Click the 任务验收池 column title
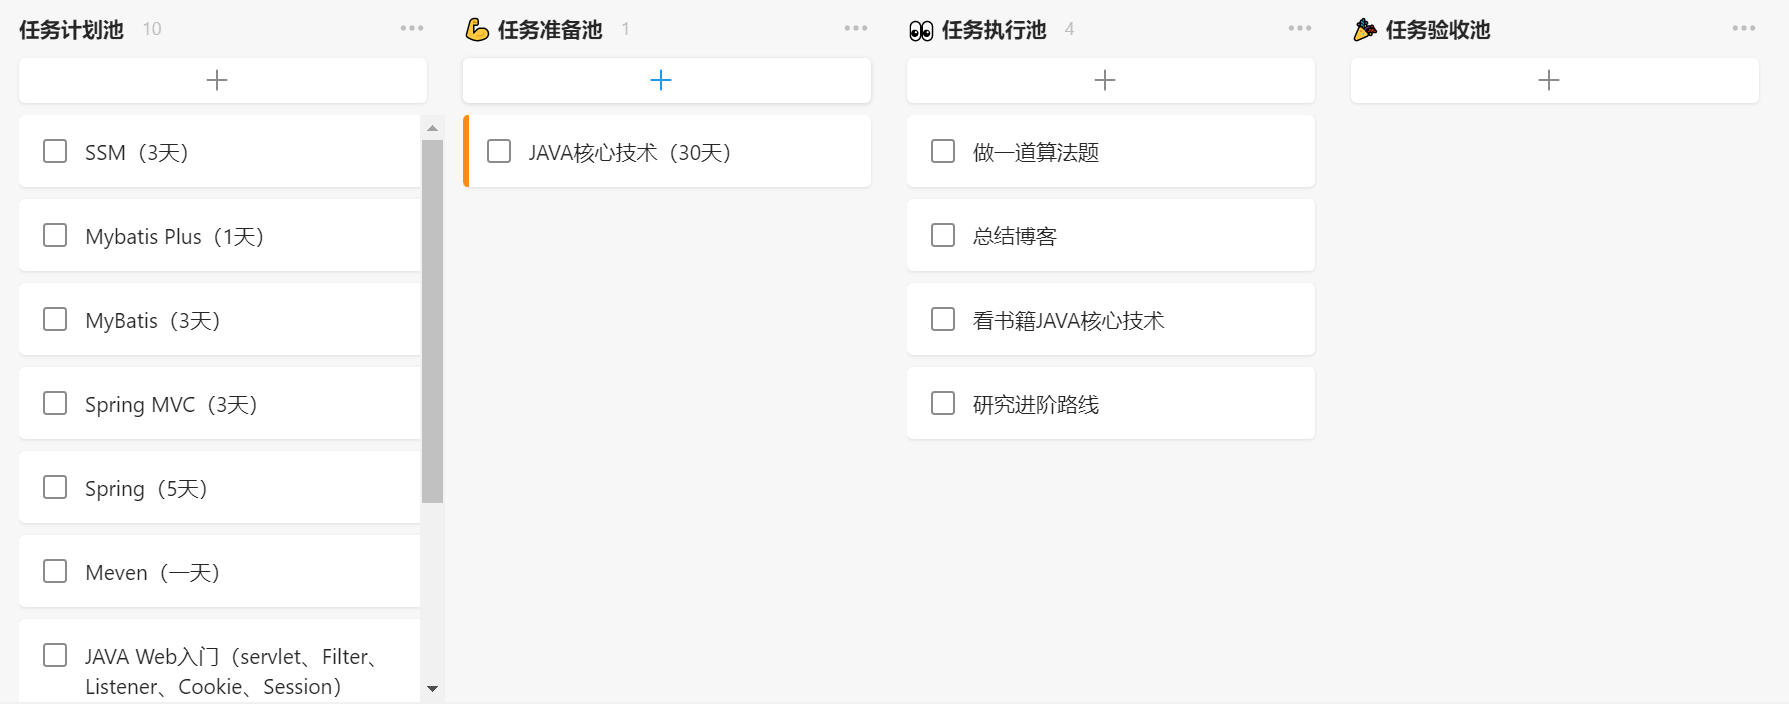Screen dimensions: 1789x704 point(1438,30)
